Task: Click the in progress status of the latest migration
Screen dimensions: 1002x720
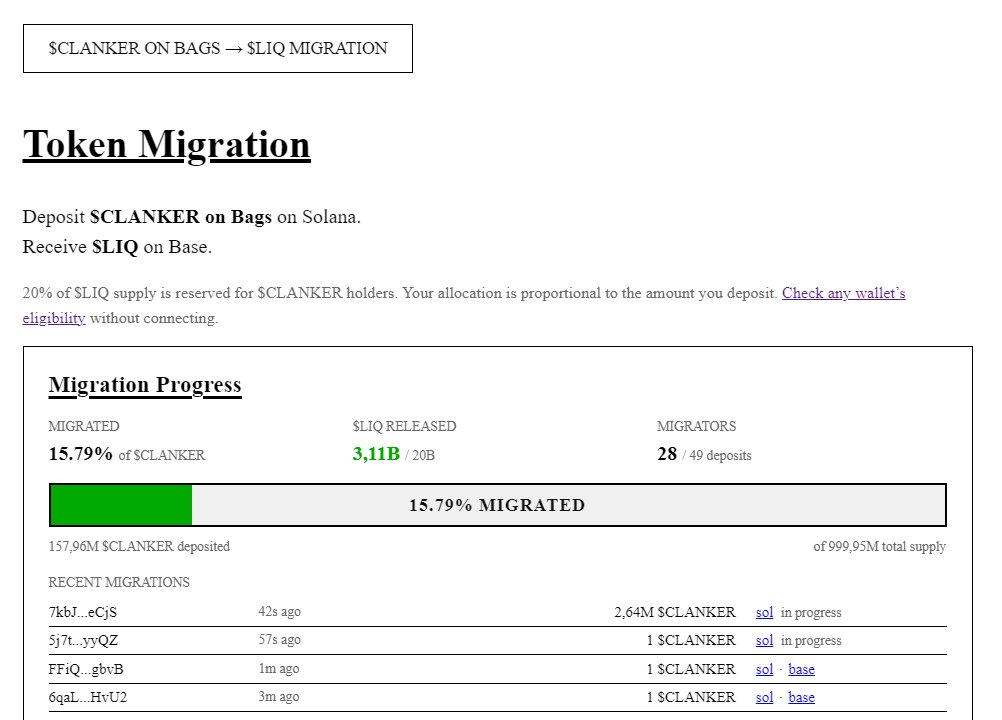Action: 813,612
